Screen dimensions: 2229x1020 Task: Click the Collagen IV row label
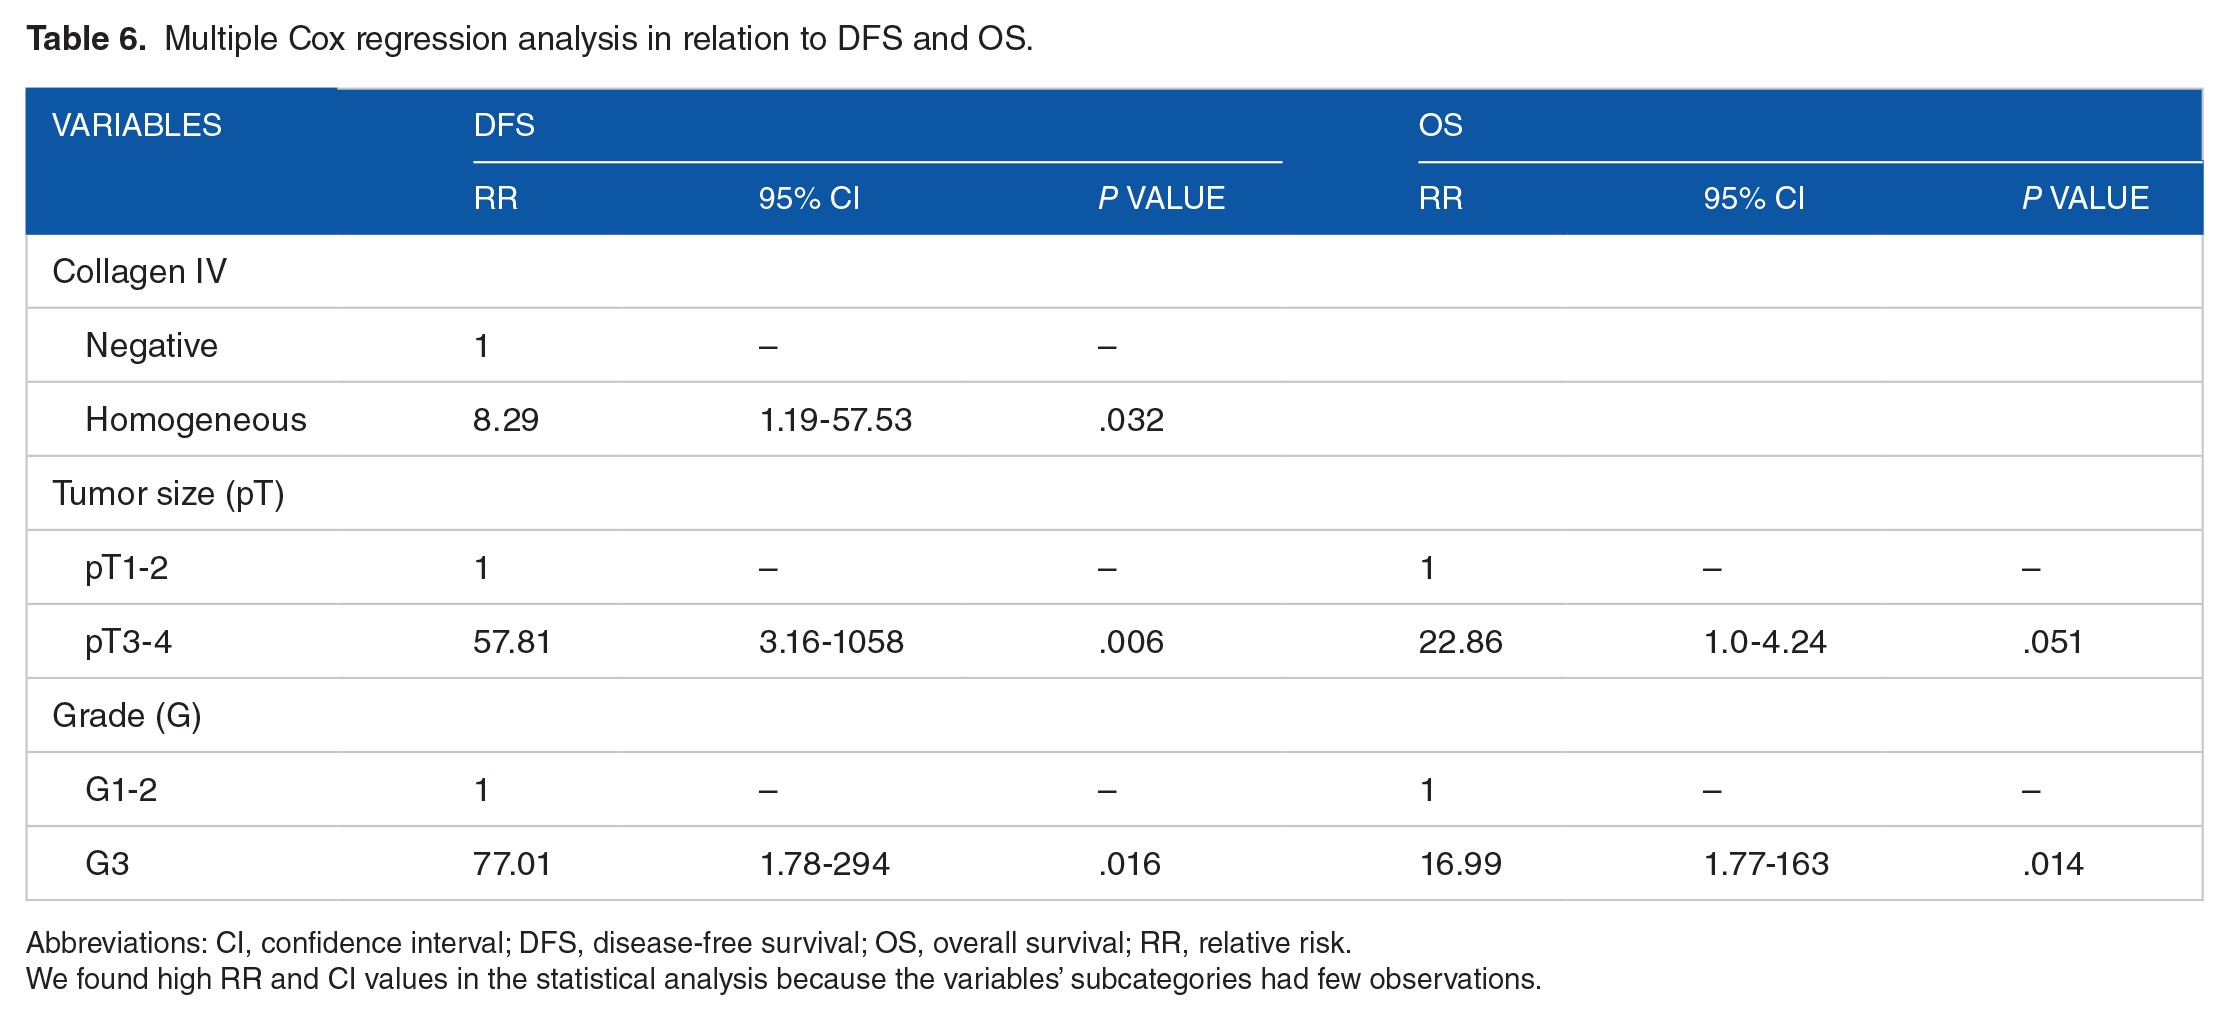click(x=139, y=271)
